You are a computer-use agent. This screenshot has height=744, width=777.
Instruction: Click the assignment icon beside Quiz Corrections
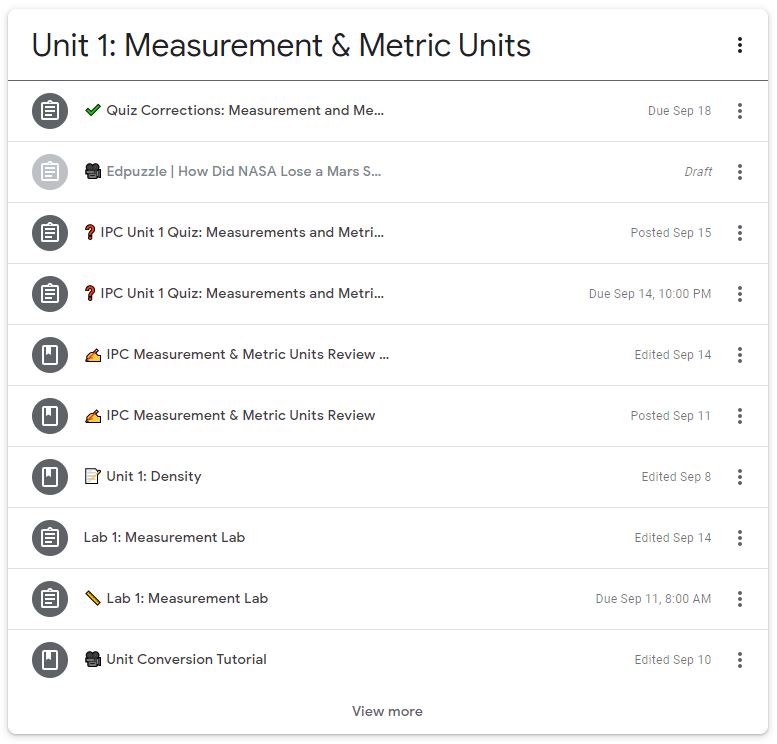(x=50, y=111)
